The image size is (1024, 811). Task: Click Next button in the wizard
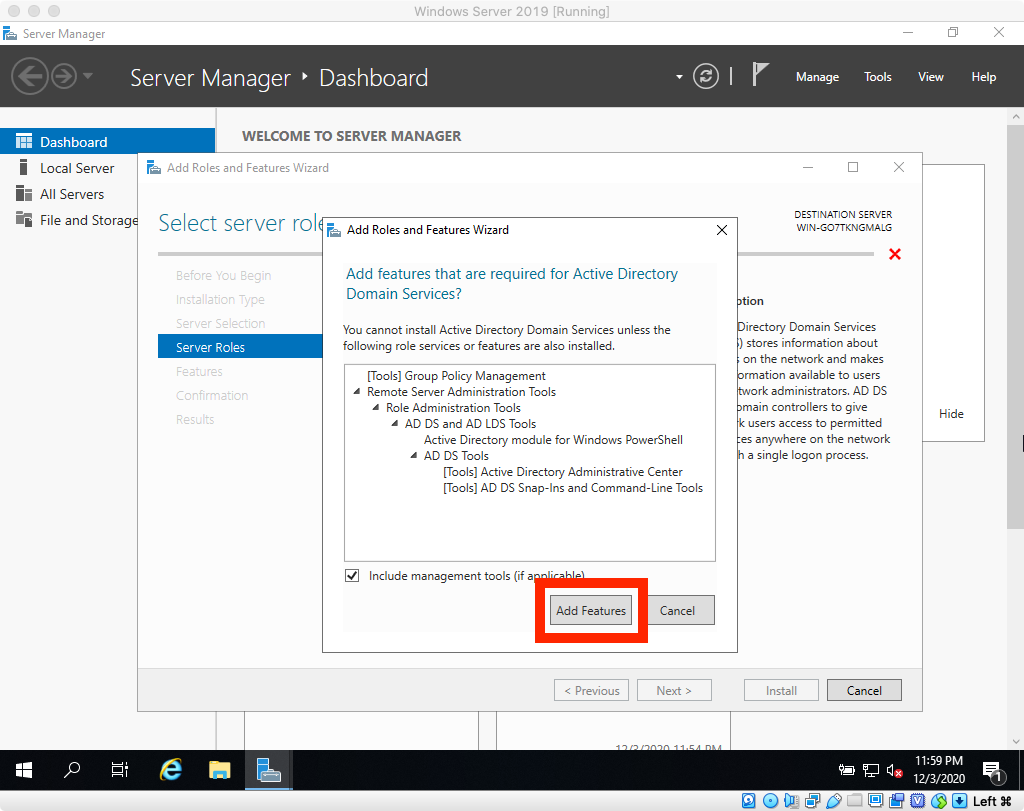[675, 690]
